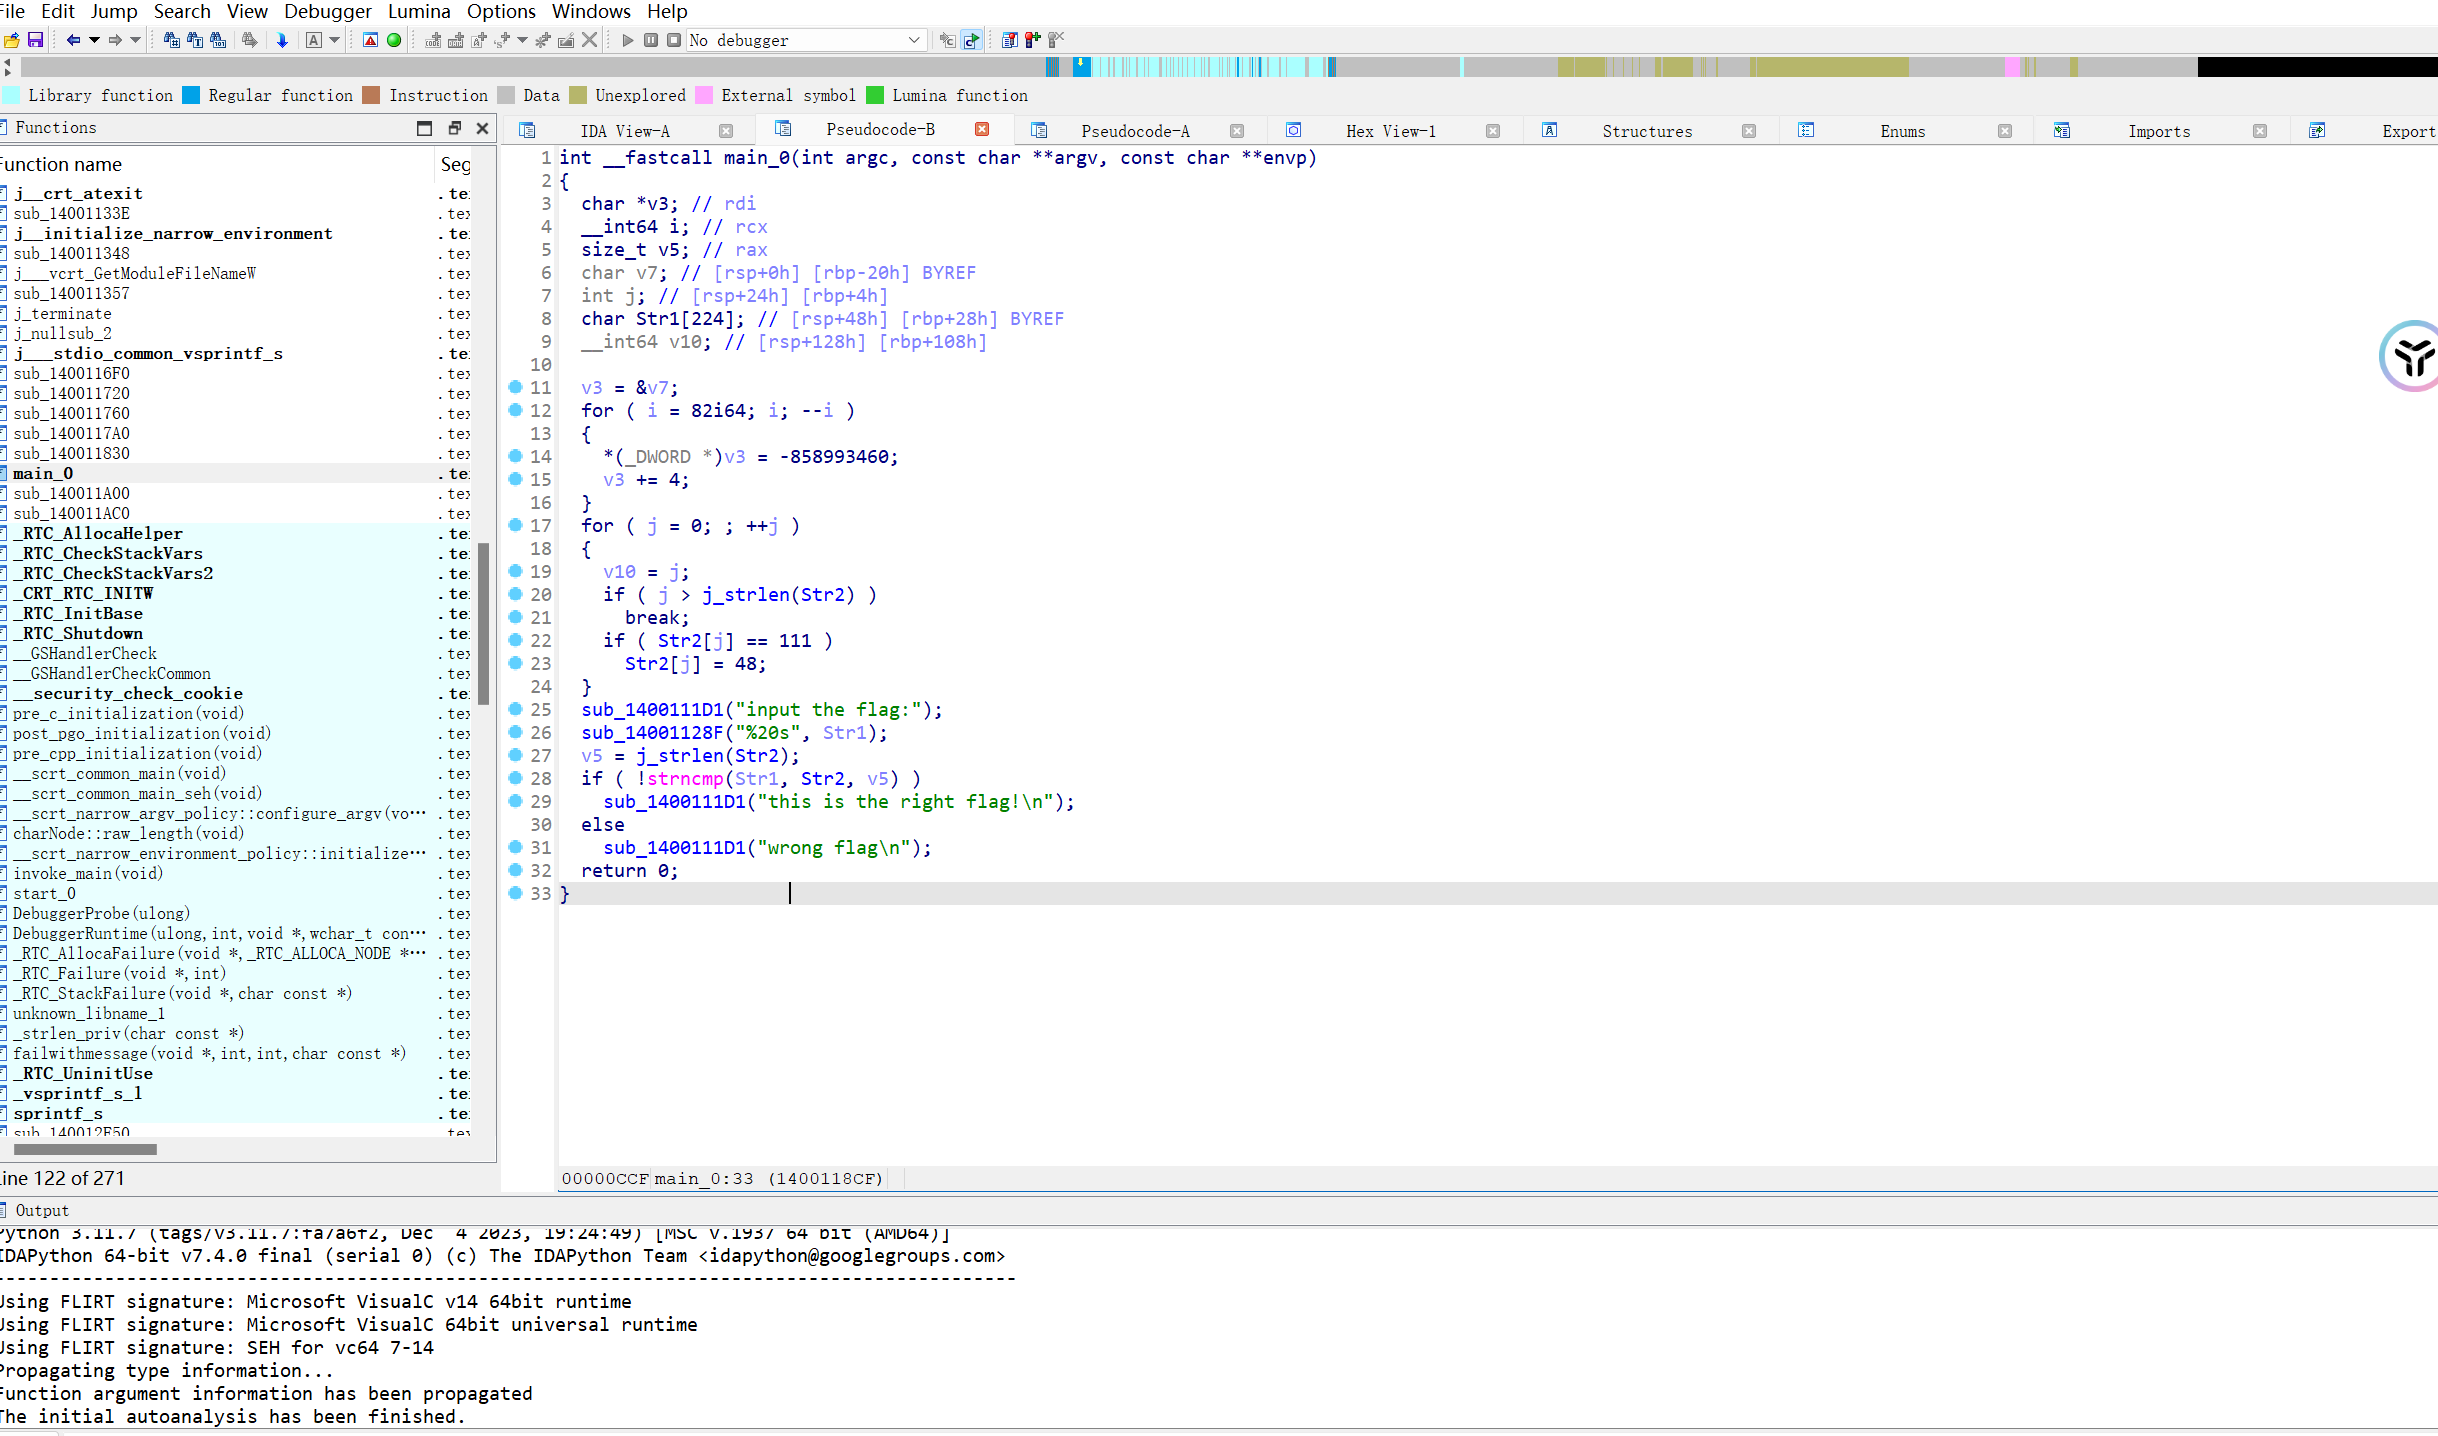Switch to the Enums tab
The height and width of the screenshot is (1436, 2438).
click(1902, 131)
